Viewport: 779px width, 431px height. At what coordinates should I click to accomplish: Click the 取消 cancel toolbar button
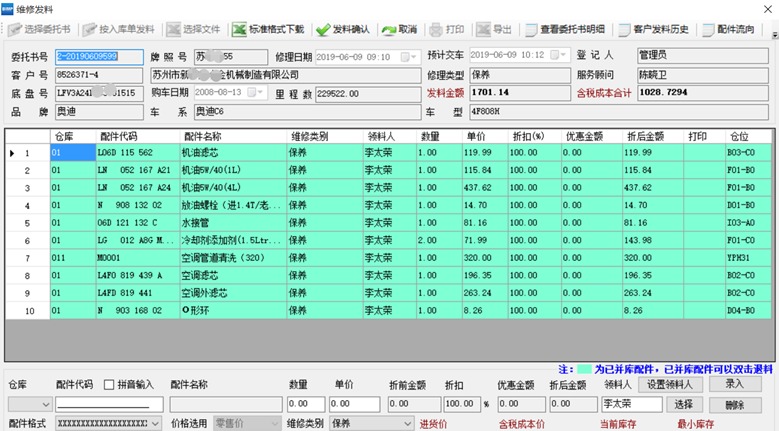click(401, 29)
